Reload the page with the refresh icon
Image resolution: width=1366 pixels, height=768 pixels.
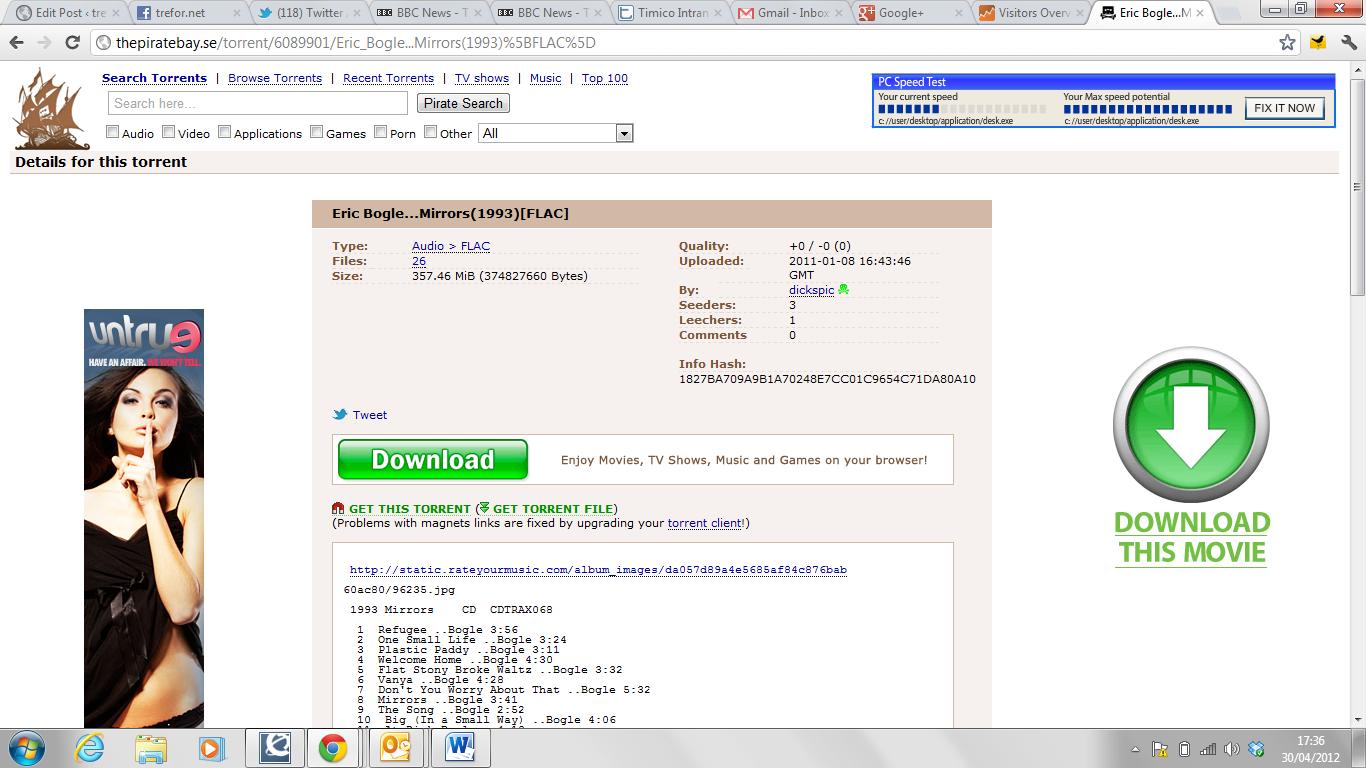click(x=72, y=43)
